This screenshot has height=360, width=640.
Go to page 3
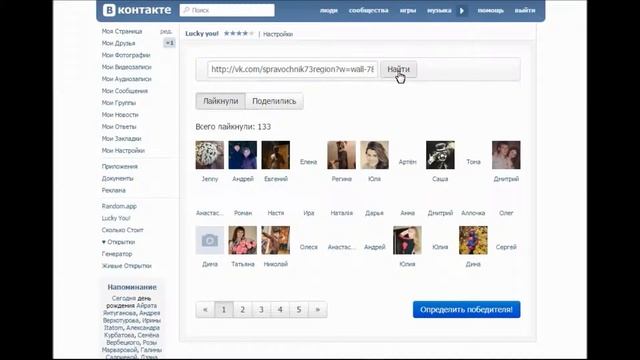tap(261, 310)
